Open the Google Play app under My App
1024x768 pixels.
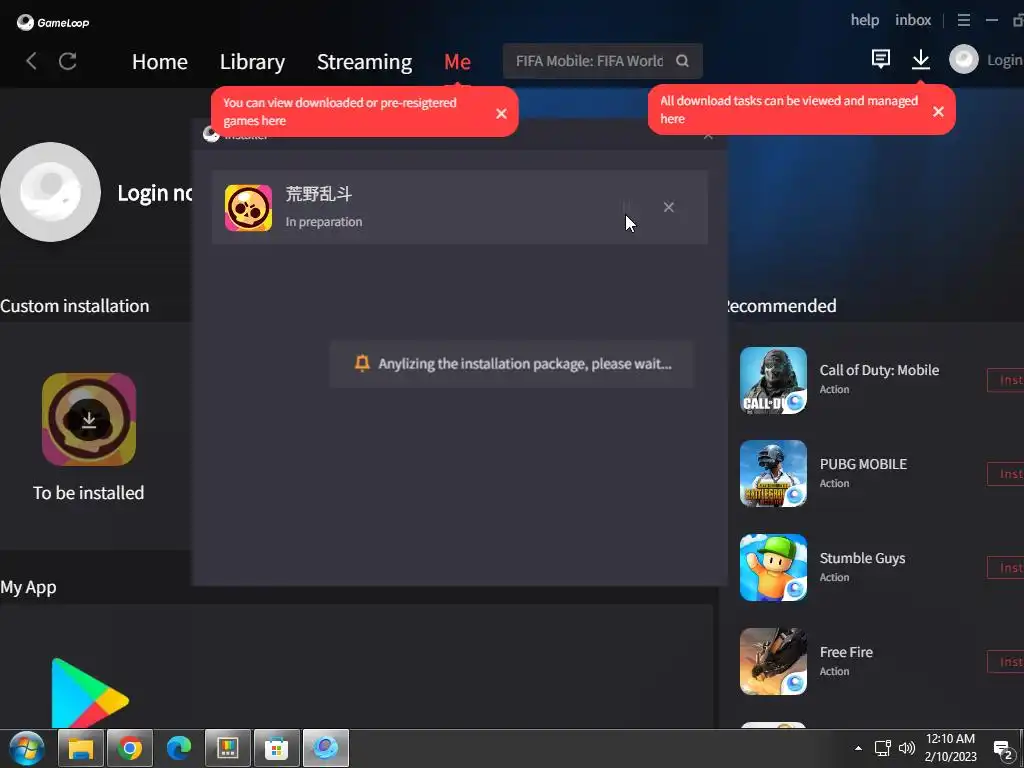click(x=89, y=693)
